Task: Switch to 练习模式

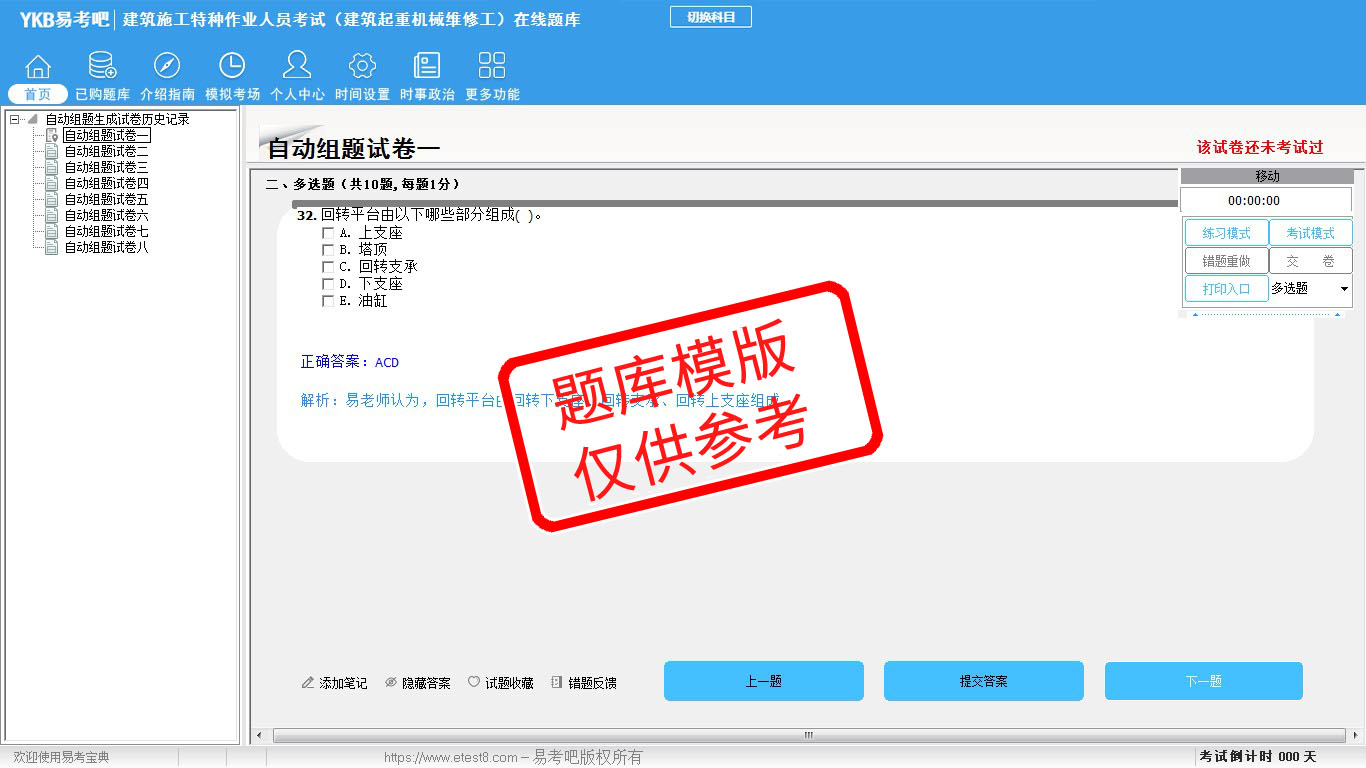Action: 1226,233
